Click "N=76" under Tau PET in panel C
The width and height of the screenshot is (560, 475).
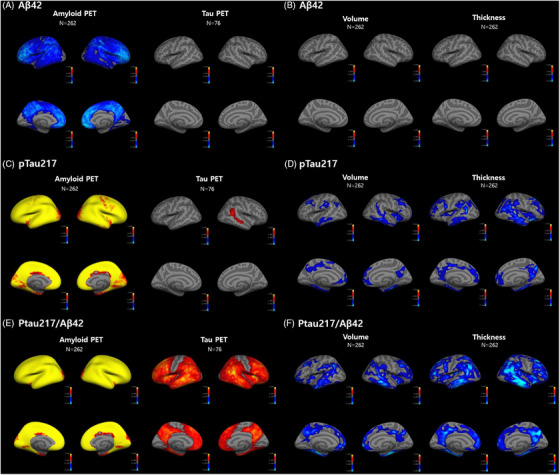pos(207,189)
